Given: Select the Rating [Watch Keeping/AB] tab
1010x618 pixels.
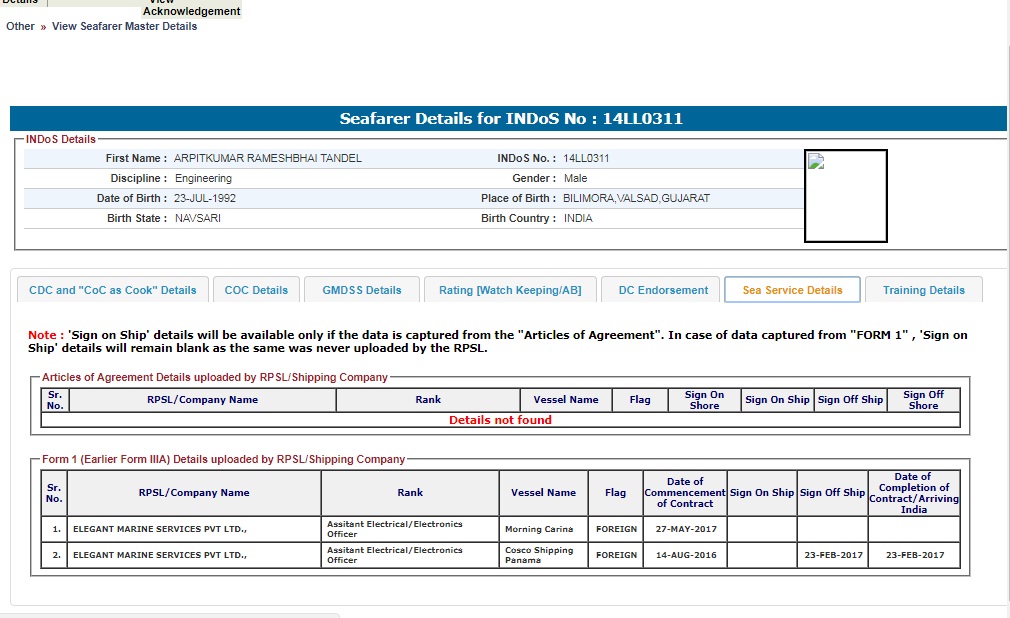Looking at the screenshot, I should (510, 290).
